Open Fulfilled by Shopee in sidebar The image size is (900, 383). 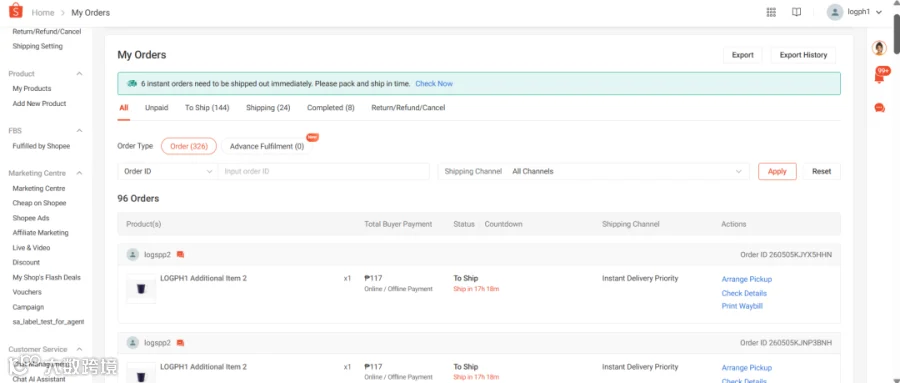point(41,146)
